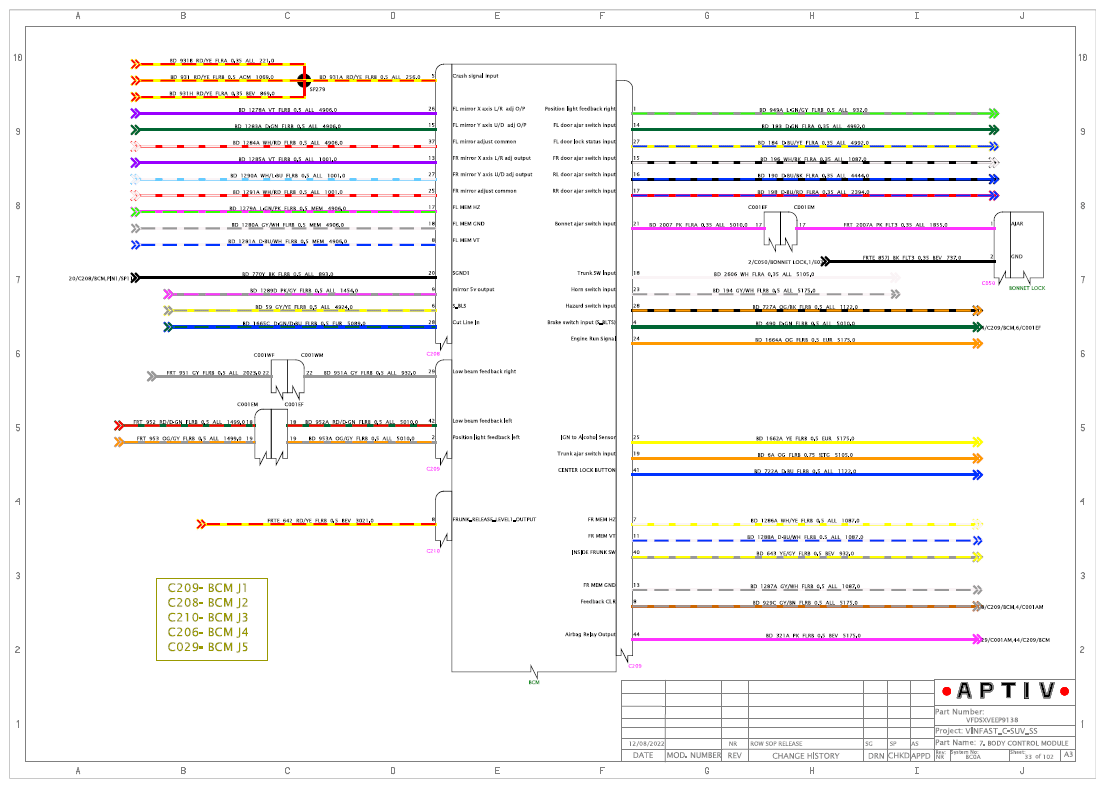Image resolution: width=1105 pixels, height=788 pixels.
Task: Click the 'ROW SOP RELEASE' change history entry
Action: tap(776, 744)
